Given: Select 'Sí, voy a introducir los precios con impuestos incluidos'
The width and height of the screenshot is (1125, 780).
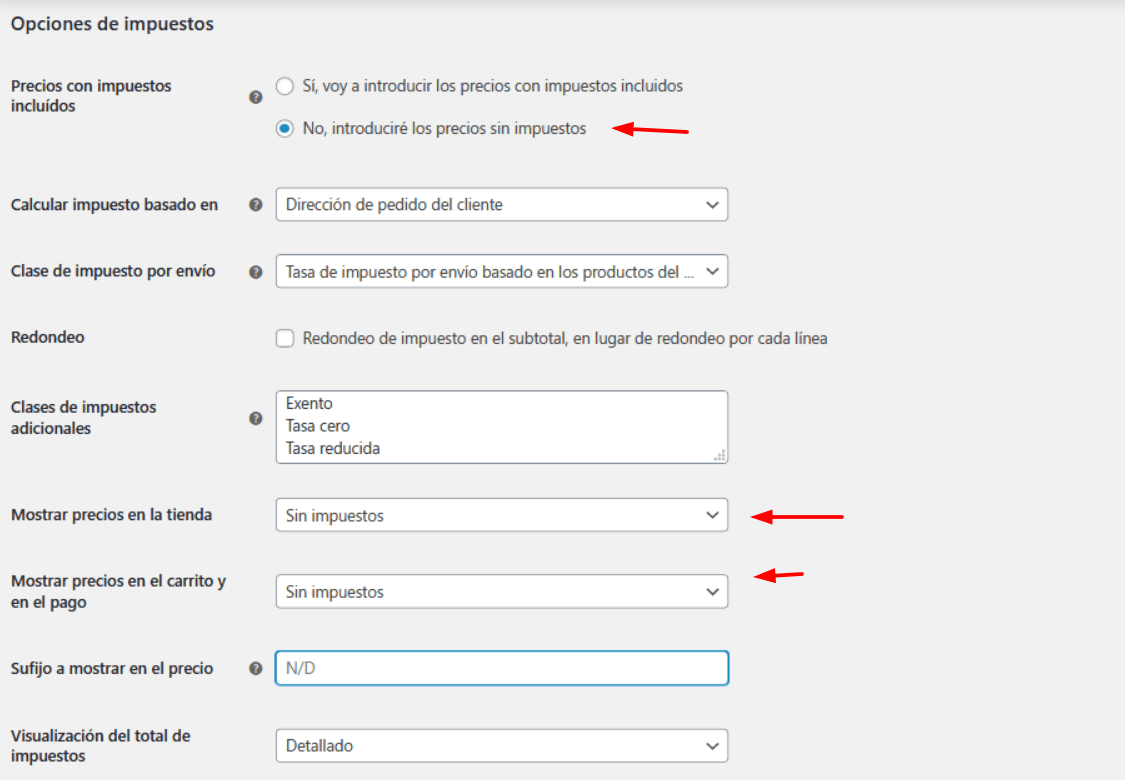Looking at the screenshot, I should pyautogui.click(x=285, y=86).
